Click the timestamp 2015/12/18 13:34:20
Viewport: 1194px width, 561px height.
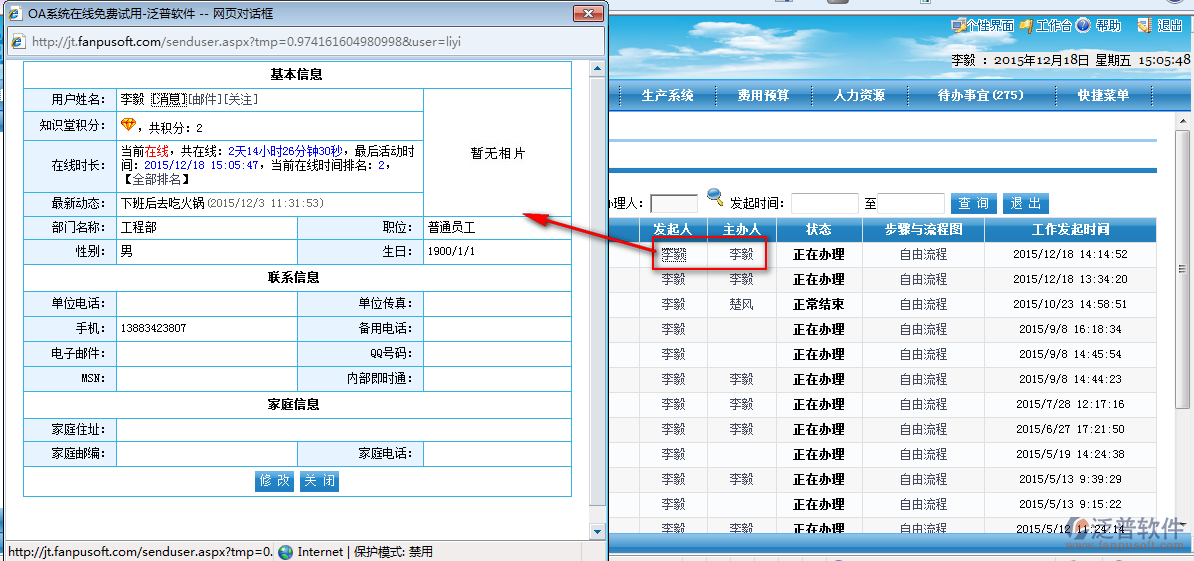coord(1070,279)
